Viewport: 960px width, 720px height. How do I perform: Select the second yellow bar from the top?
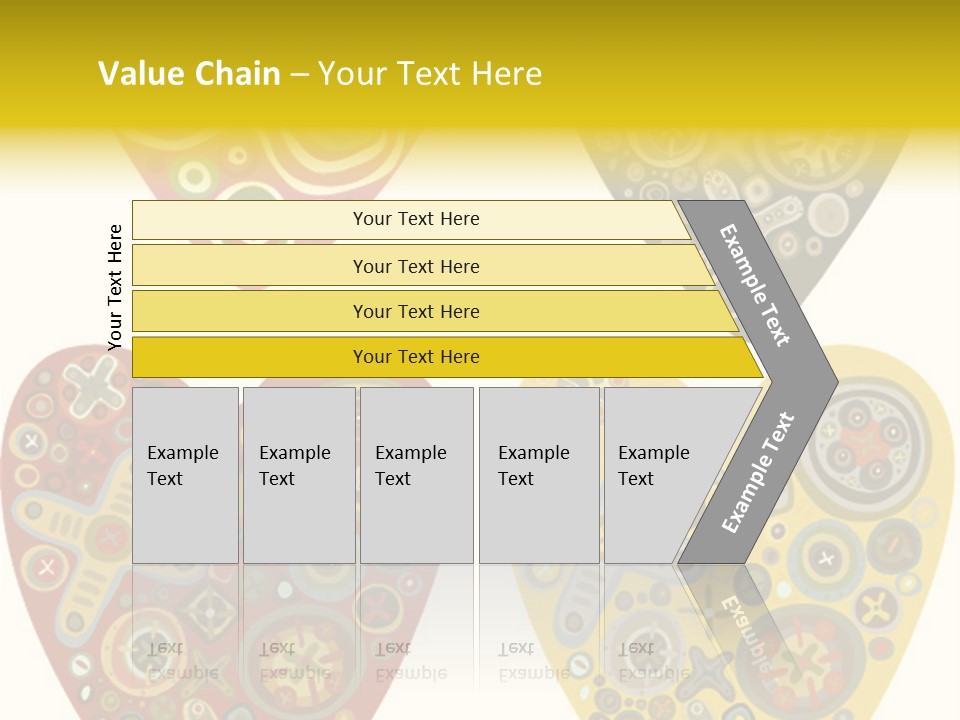click(416, 266)
